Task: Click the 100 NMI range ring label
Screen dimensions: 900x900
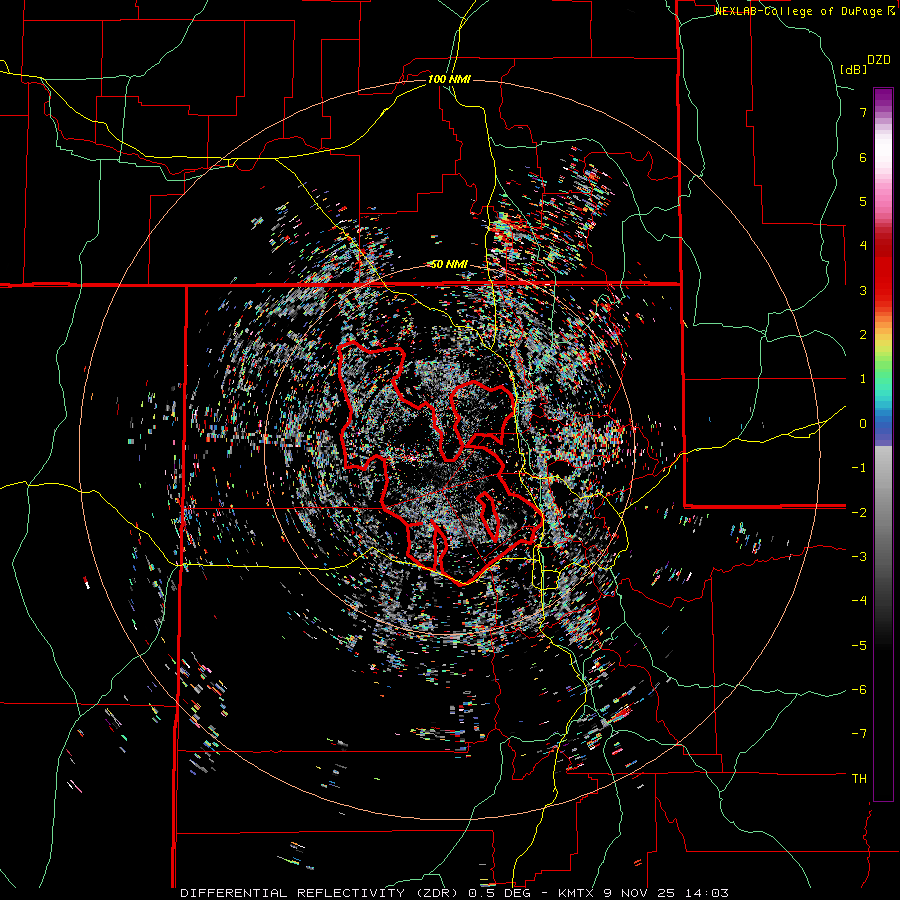Action: pos(449,79)
